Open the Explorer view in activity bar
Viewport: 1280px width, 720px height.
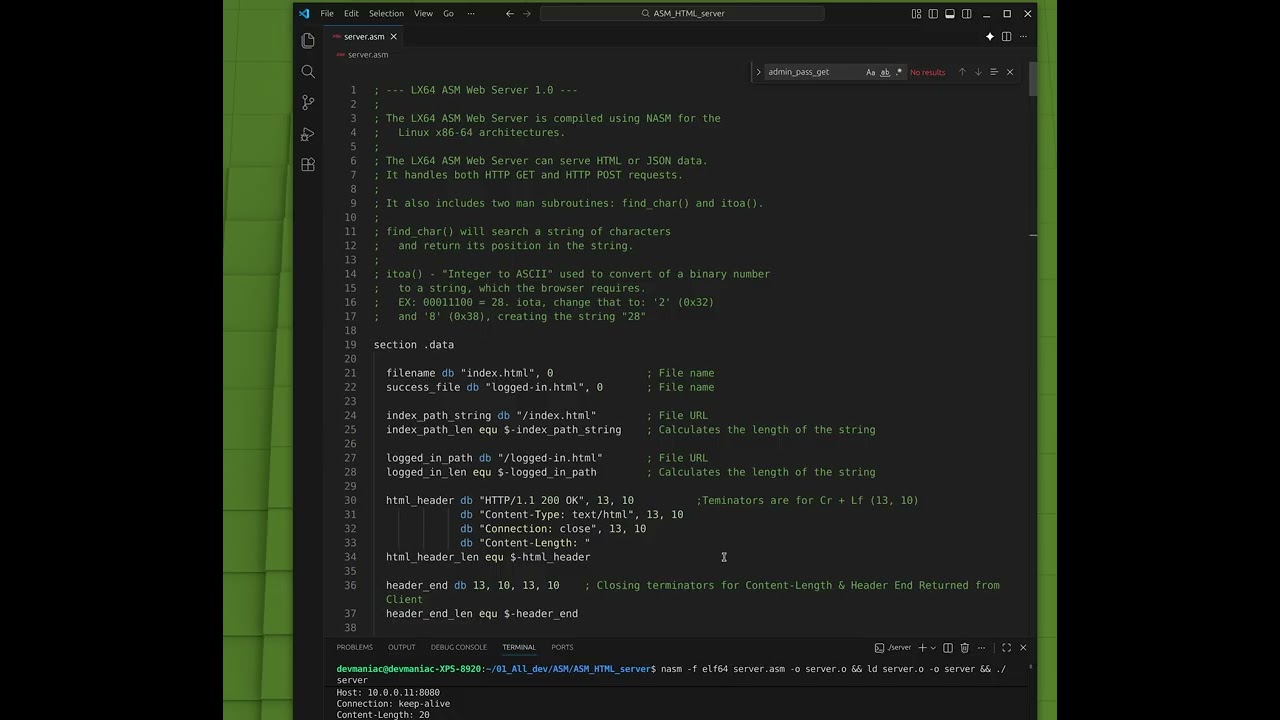click(308, 41)
